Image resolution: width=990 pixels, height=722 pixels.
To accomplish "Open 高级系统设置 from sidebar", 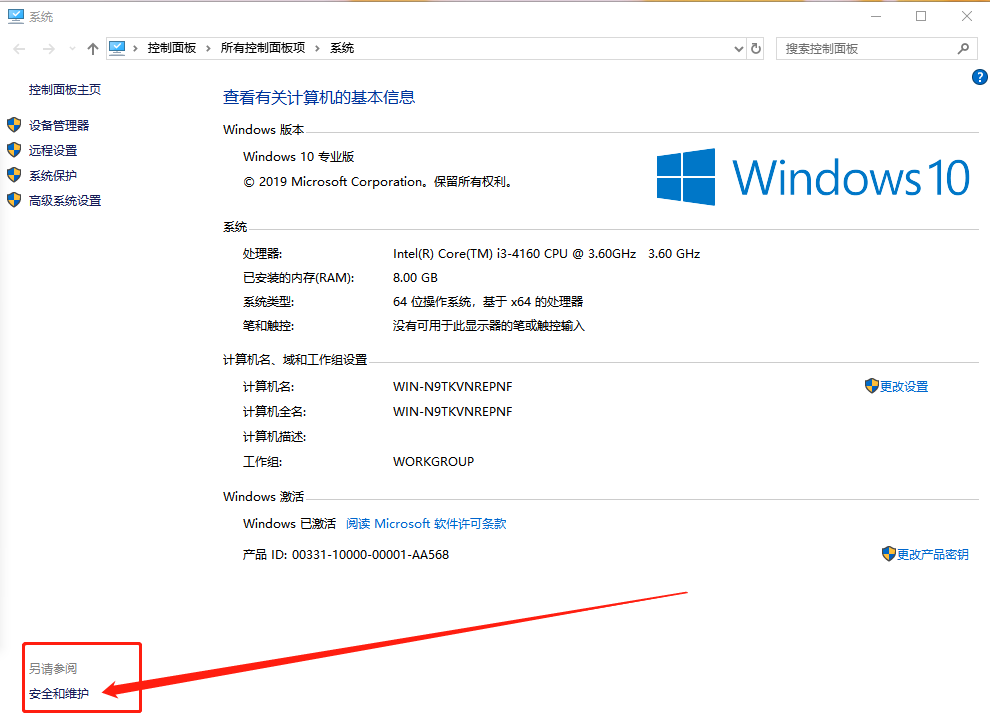I will click(65, 201).
